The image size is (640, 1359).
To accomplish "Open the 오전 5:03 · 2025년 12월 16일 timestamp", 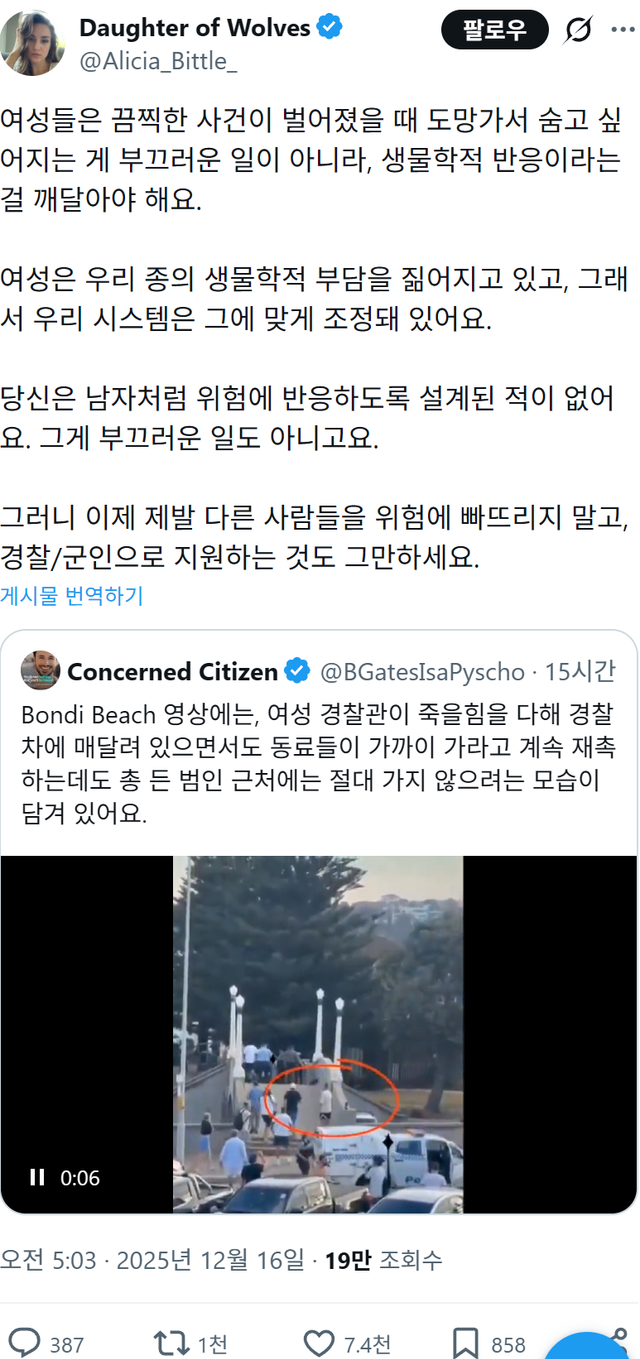I will [151, 1260].
